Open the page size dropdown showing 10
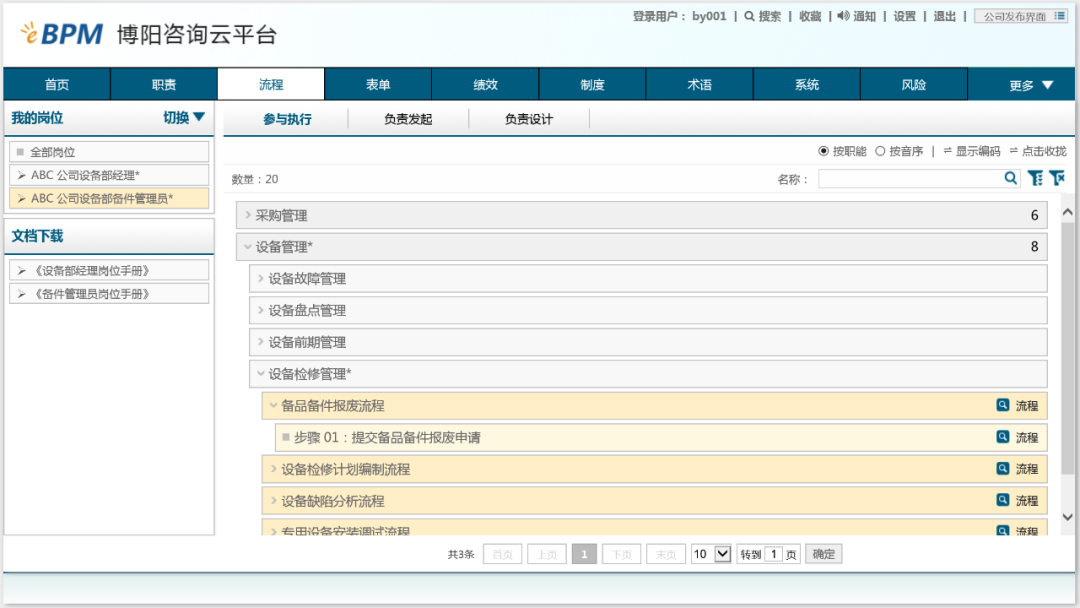Image resolution: width=1080 pixels, height=608 pixels. coord(722,554)
